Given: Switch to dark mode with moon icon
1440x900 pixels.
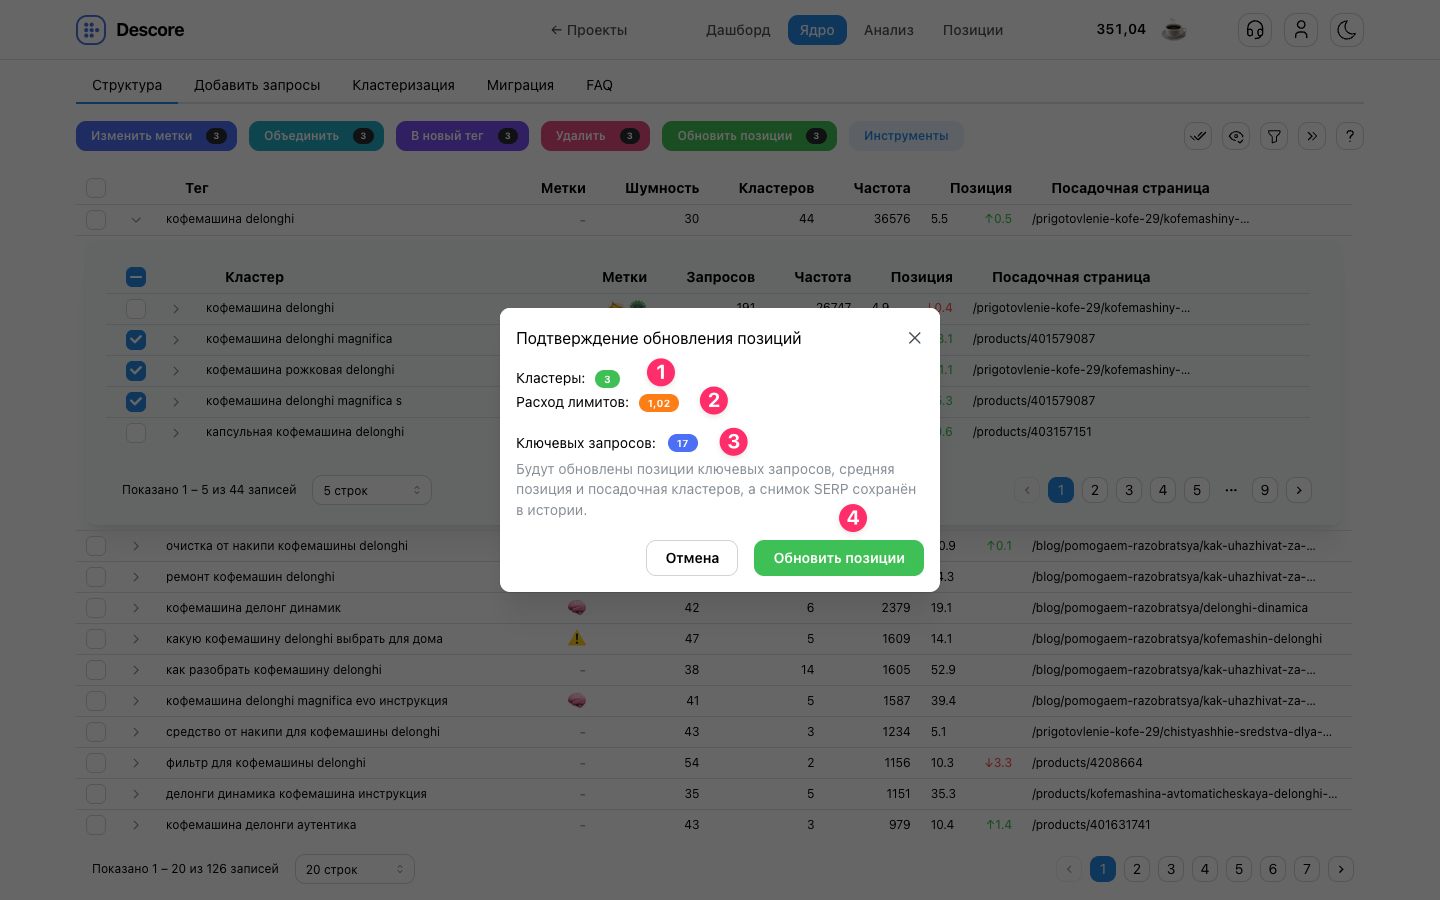Looking at the screenshot, I should tap(1347, 30).
